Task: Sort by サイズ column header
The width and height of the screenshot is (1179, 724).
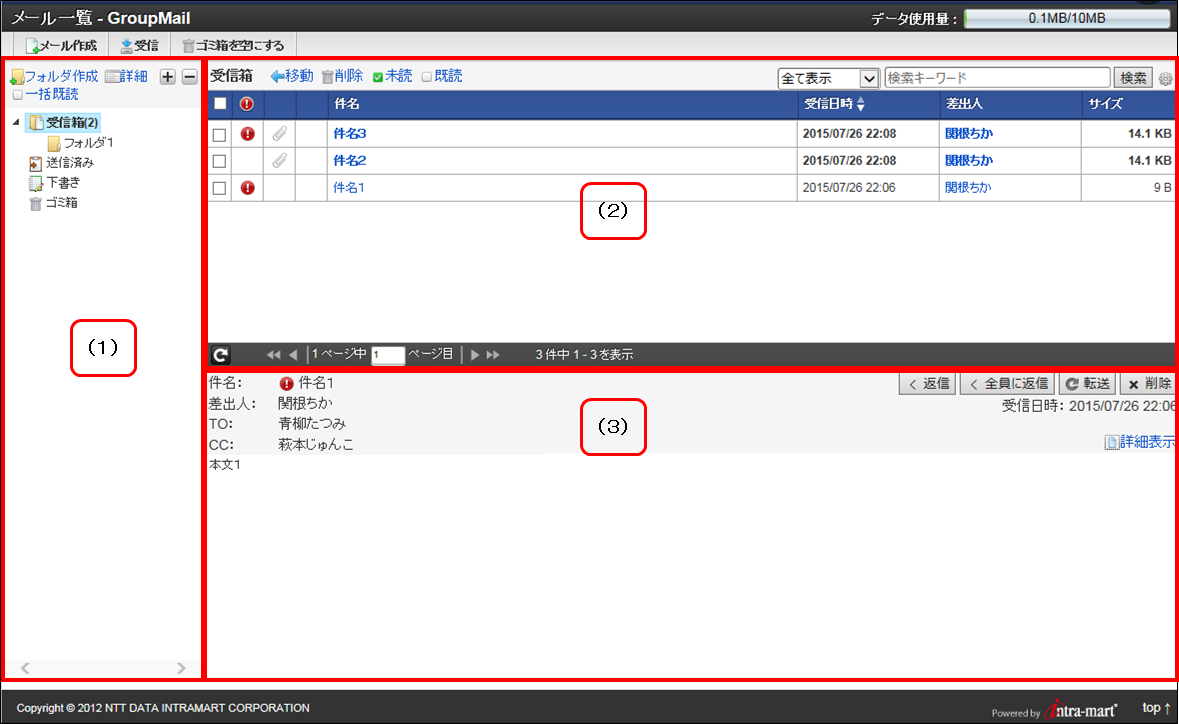Action: (x=1105, y=104)
